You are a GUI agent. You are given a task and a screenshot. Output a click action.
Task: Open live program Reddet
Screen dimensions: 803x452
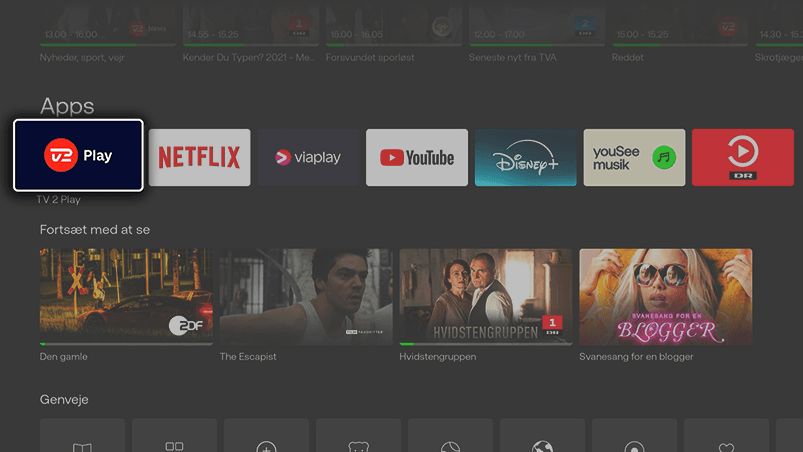tap(680, 32)
